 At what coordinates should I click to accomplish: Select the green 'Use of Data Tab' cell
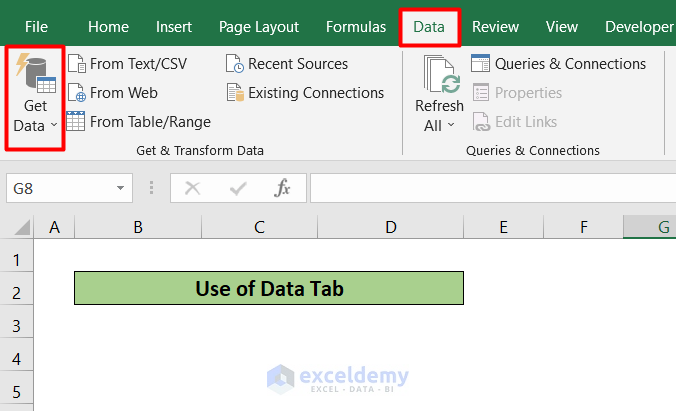pyautogui.click(x=269, y=289)
